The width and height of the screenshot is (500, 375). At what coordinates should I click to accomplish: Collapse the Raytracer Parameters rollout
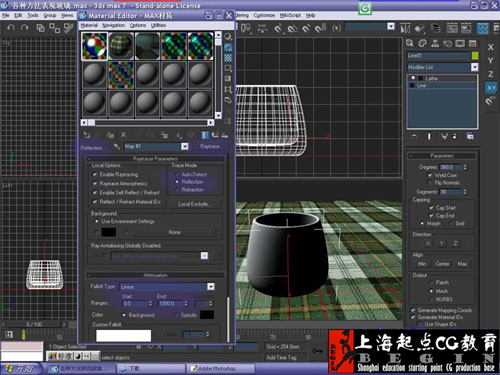click(x=156, y=159)
